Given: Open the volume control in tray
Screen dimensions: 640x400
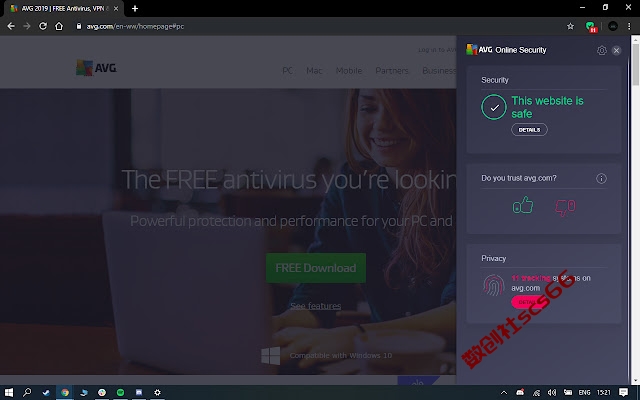Looking at the screenshot, I should (x=552, y=393).
